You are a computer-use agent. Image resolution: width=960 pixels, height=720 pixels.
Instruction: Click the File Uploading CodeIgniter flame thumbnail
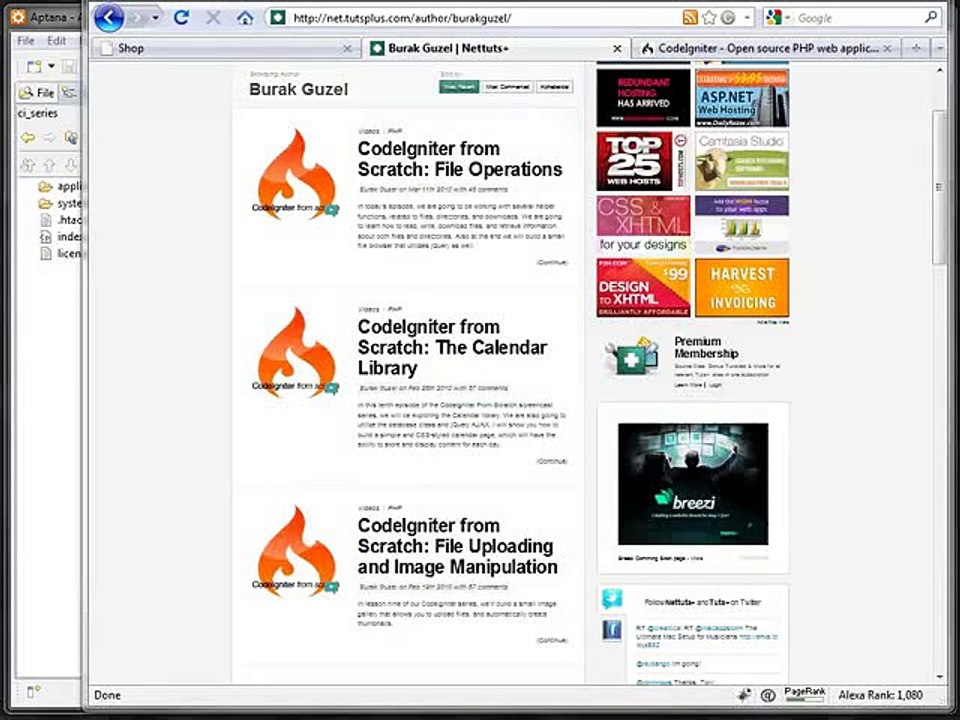295,551
